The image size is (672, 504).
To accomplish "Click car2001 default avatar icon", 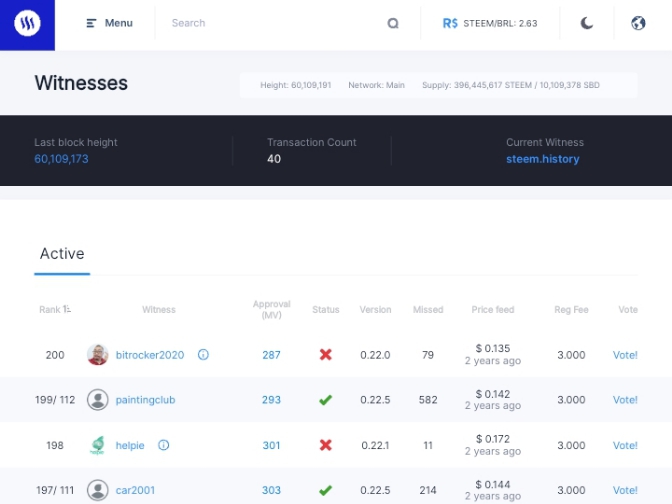I will tap(98, 490).
